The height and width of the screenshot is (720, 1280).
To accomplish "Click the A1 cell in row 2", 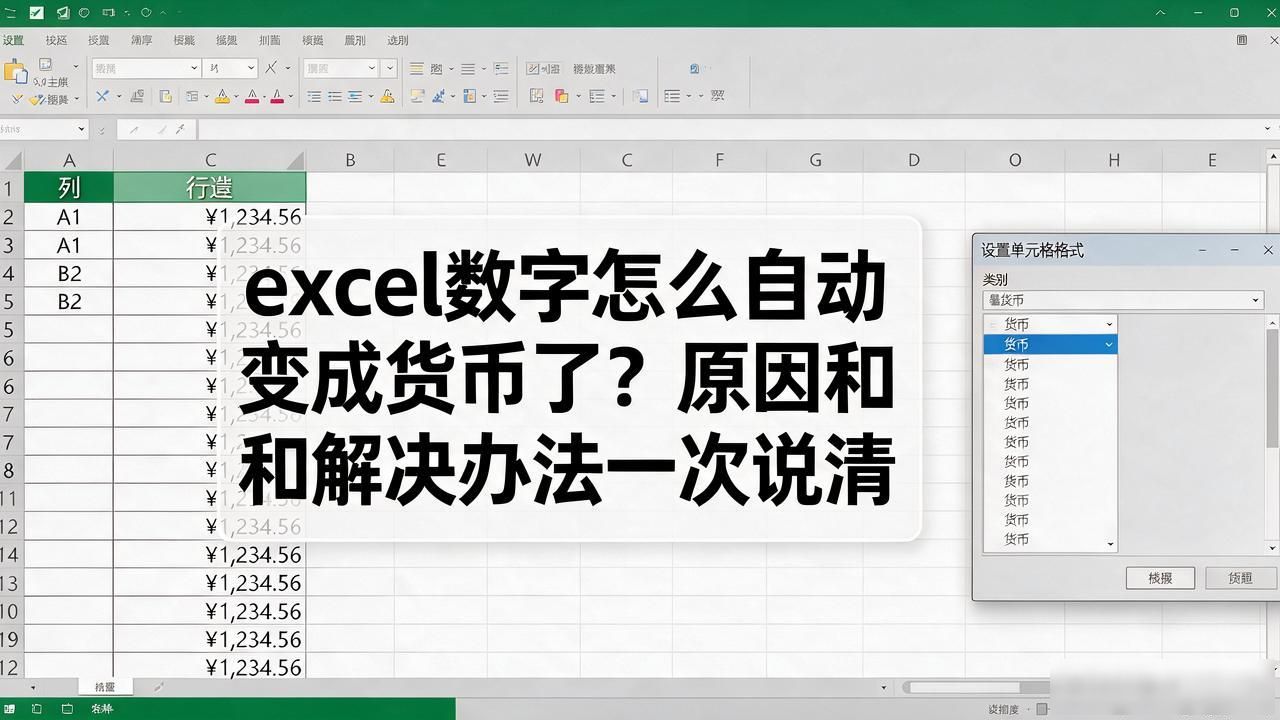I will tap(69, 217).
